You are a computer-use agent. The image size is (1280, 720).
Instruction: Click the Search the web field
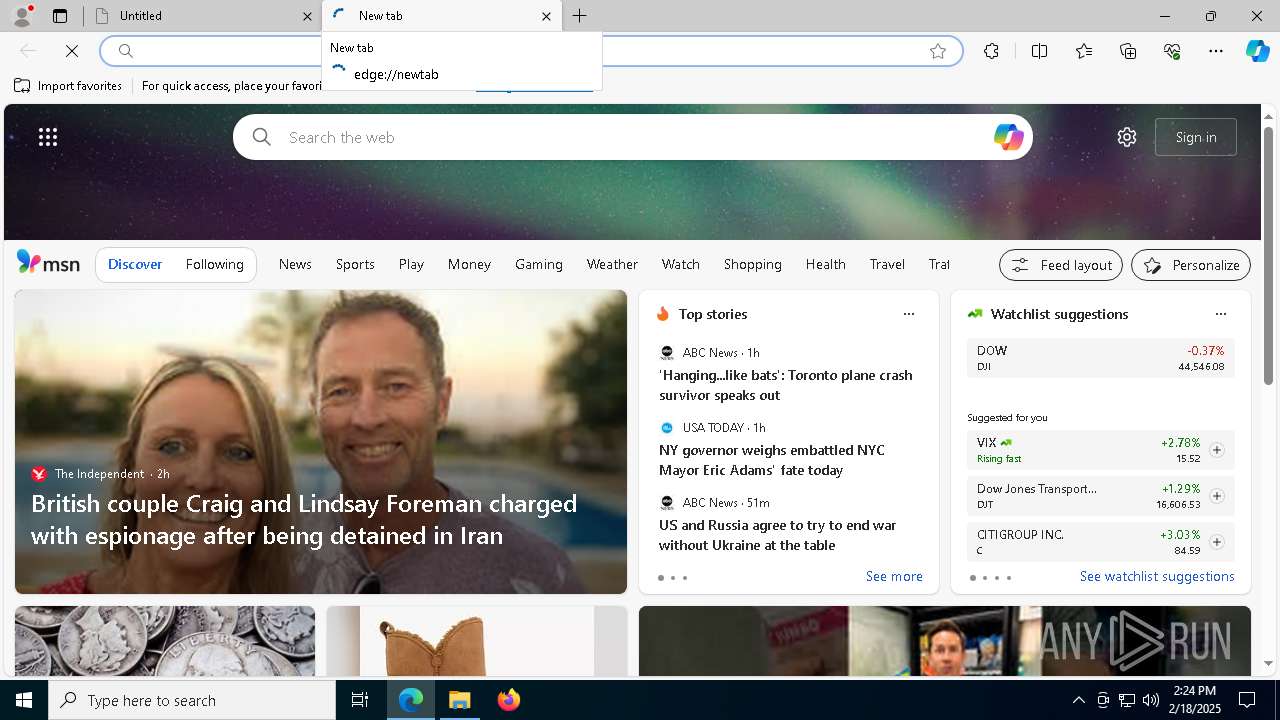coord(633,137)
